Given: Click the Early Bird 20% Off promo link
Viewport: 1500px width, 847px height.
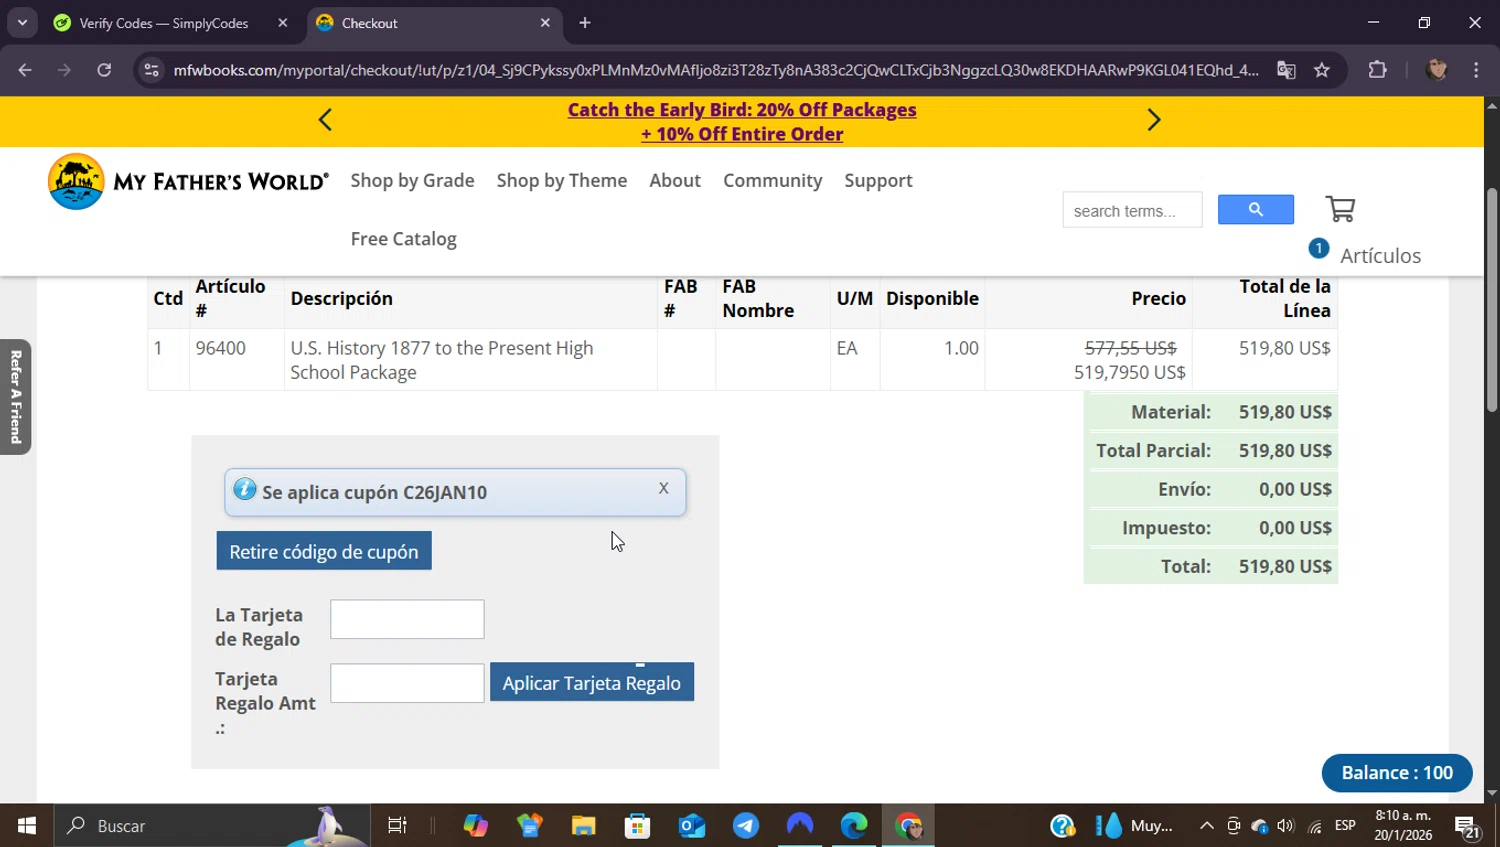Looking at the screenshot, I should click(x=742, y=122).
